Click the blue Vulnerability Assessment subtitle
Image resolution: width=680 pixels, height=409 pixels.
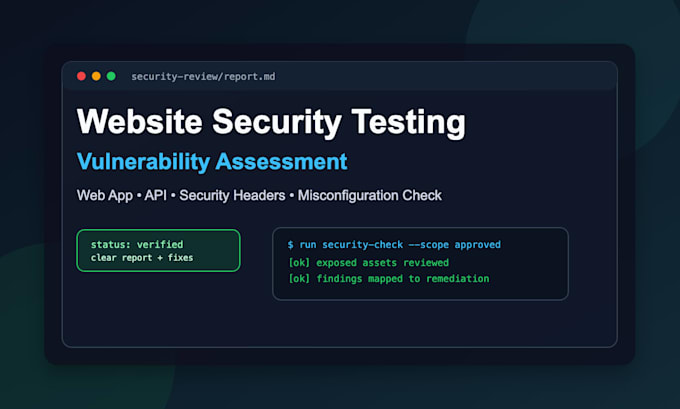212,162
